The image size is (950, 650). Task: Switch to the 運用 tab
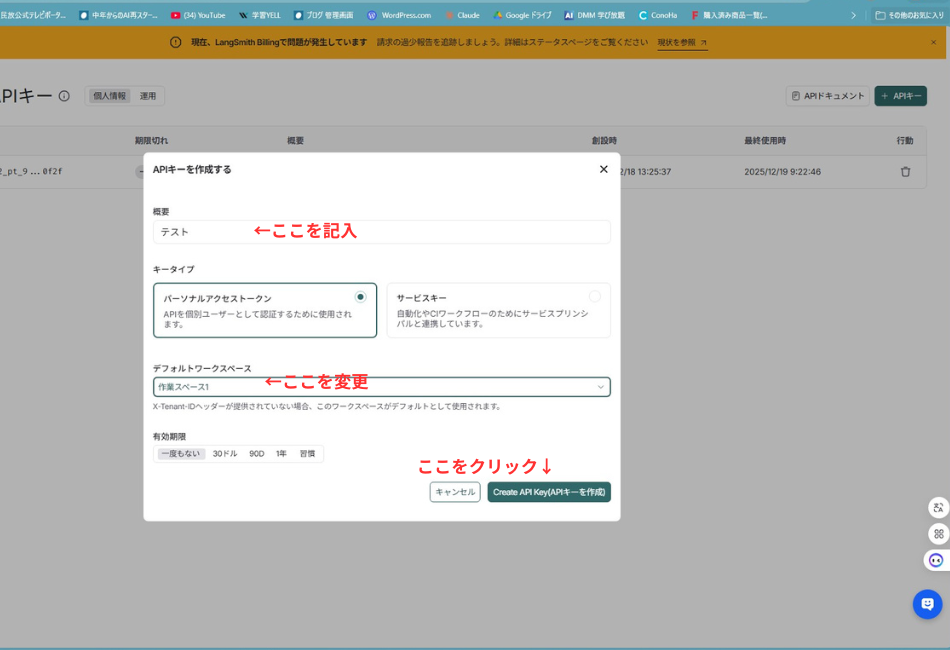[x=148, y=96]
